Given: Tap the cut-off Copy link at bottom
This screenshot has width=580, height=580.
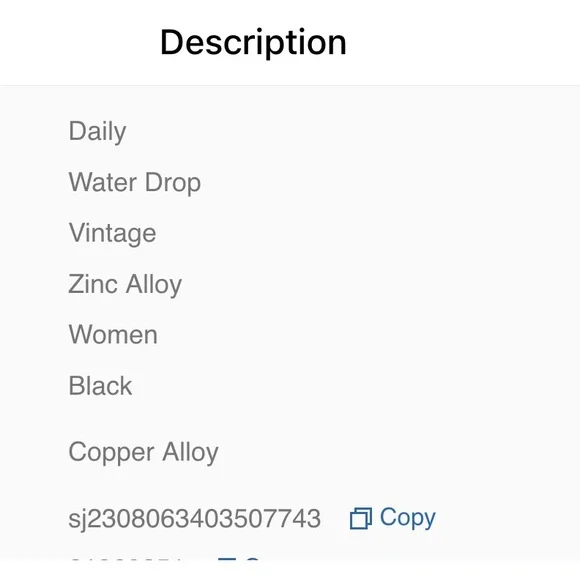Looking at the screenshot, I should point(253,559).
